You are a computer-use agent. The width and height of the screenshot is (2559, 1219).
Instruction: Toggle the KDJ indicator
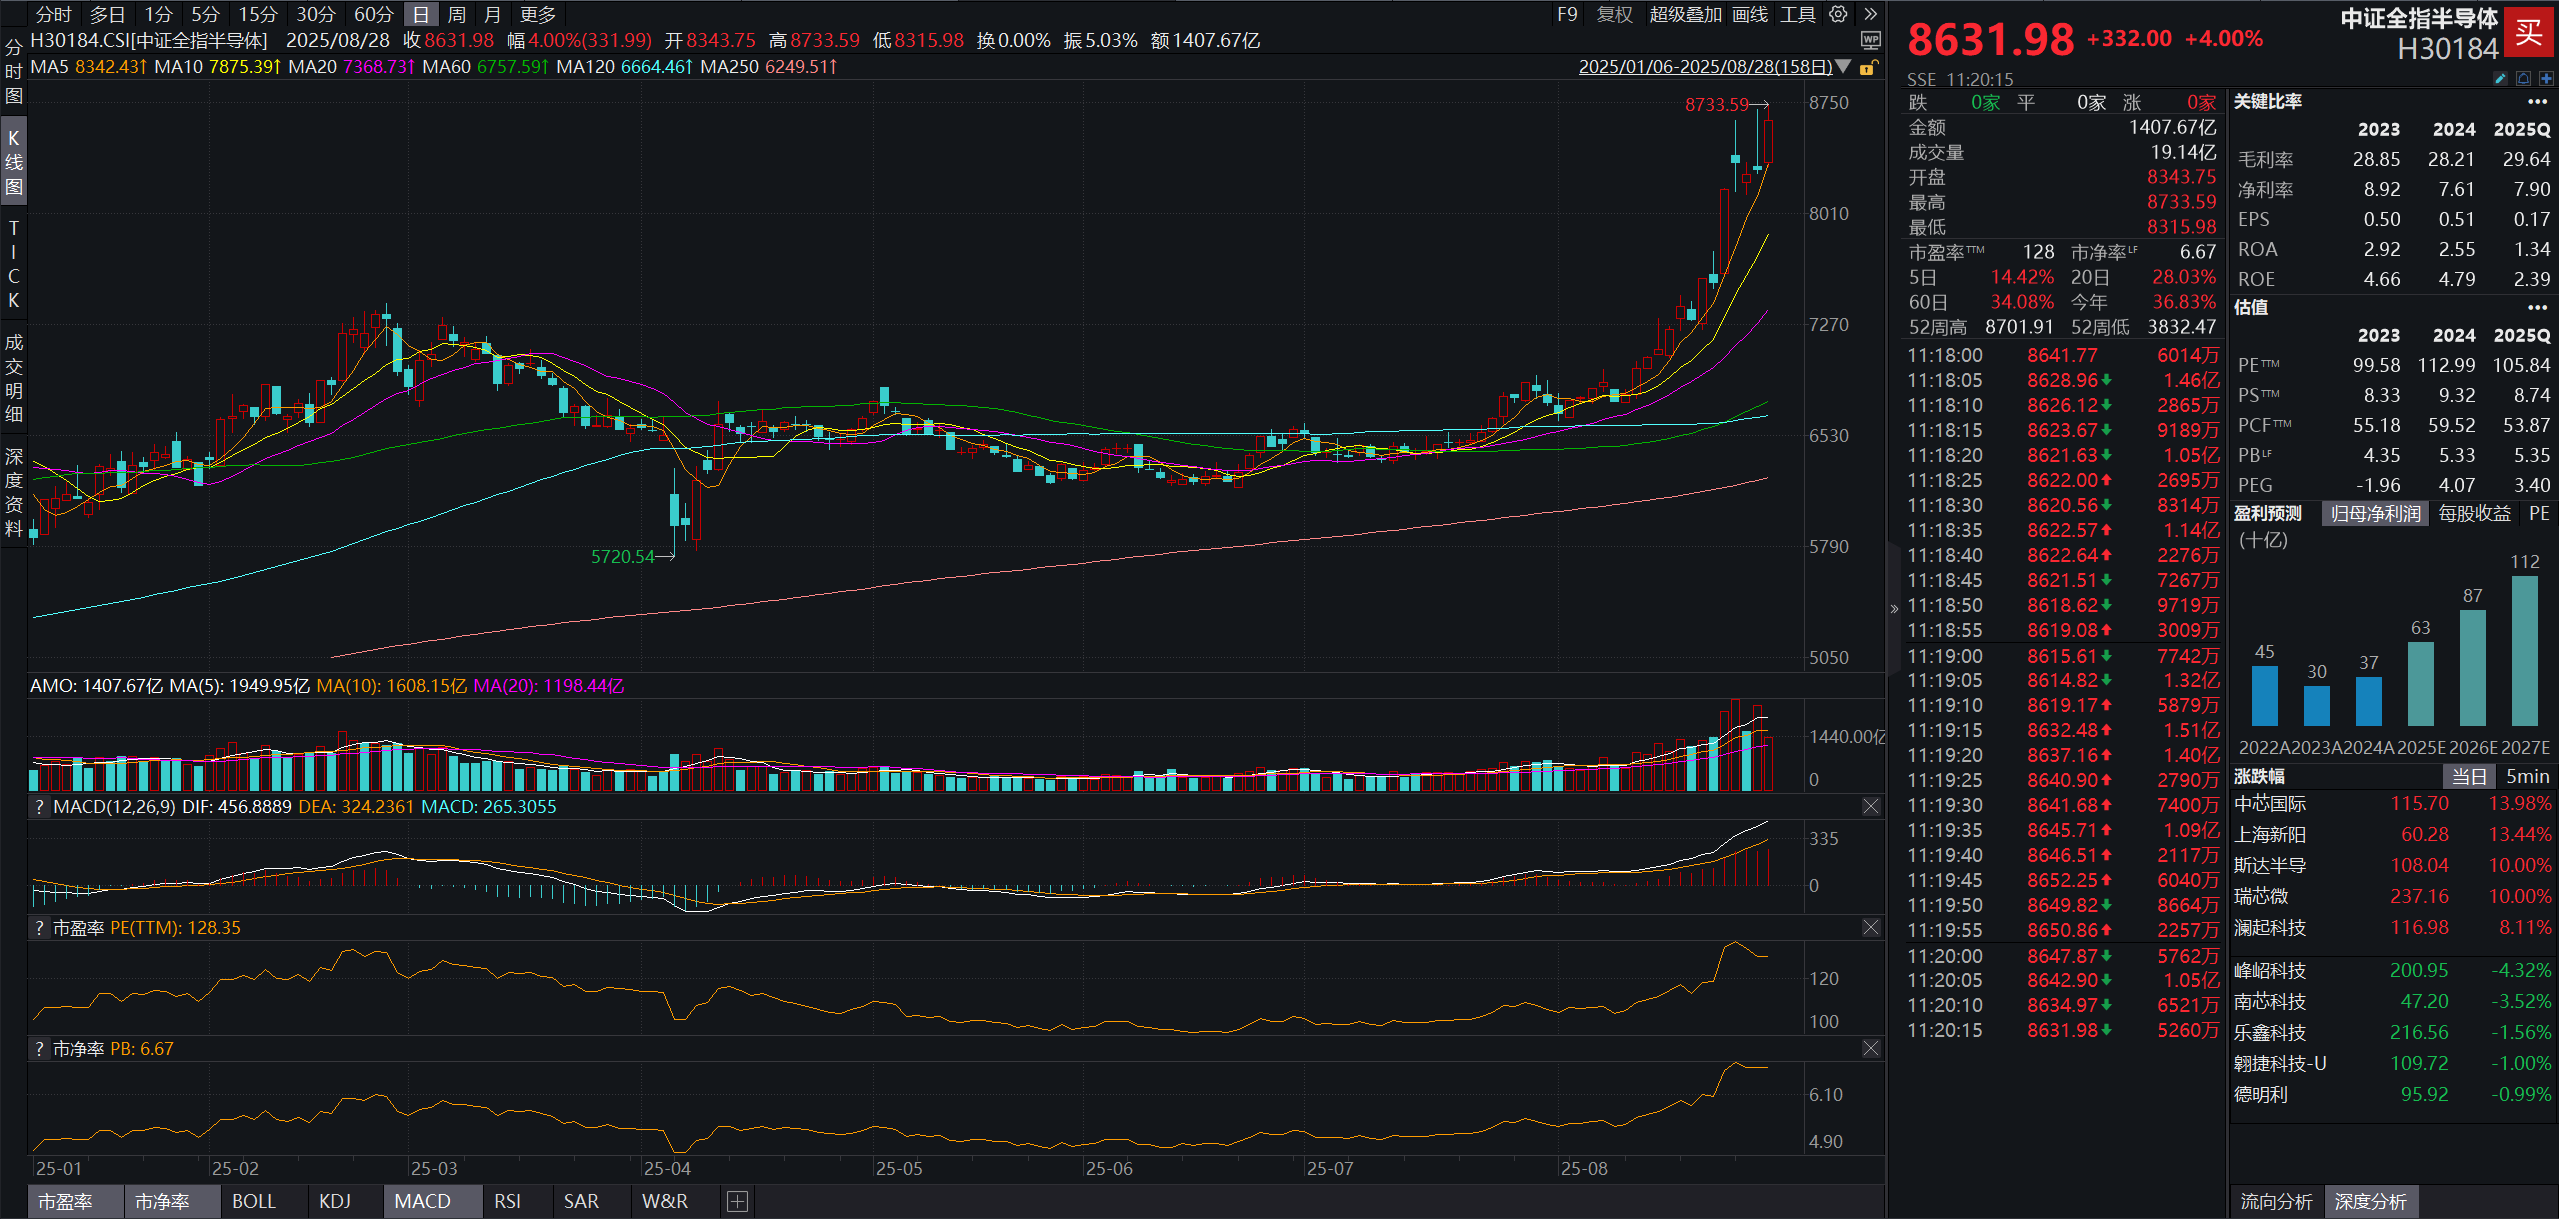(x=335, y=1201)
